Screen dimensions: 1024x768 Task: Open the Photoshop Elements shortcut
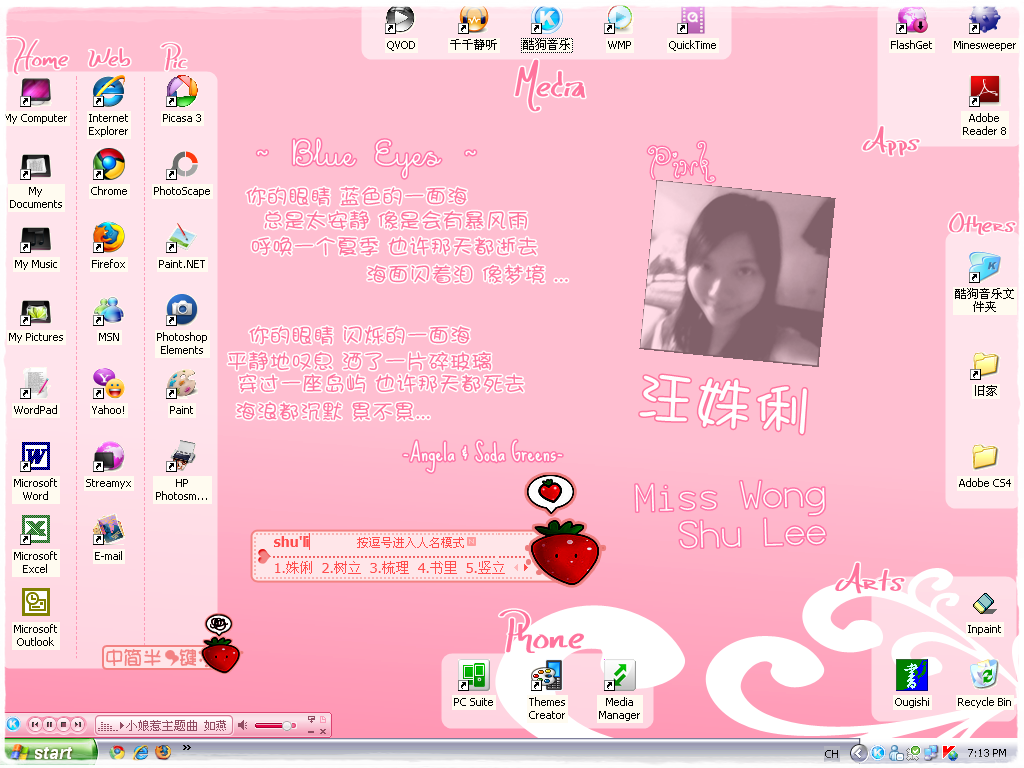181,311
